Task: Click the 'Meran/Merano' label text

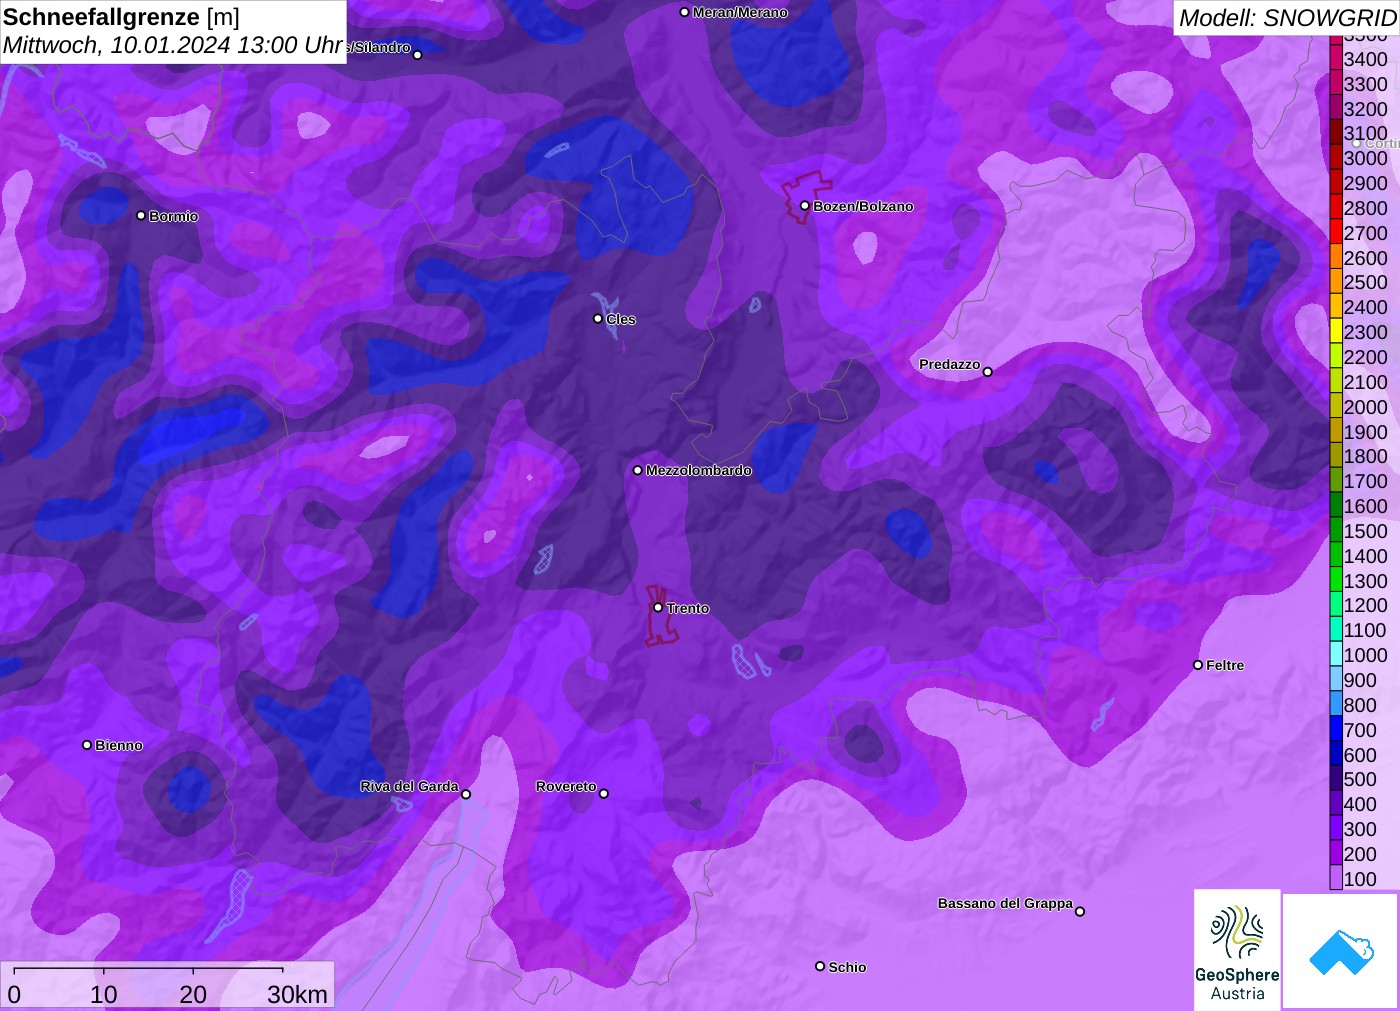Action: tap(740, 12)
